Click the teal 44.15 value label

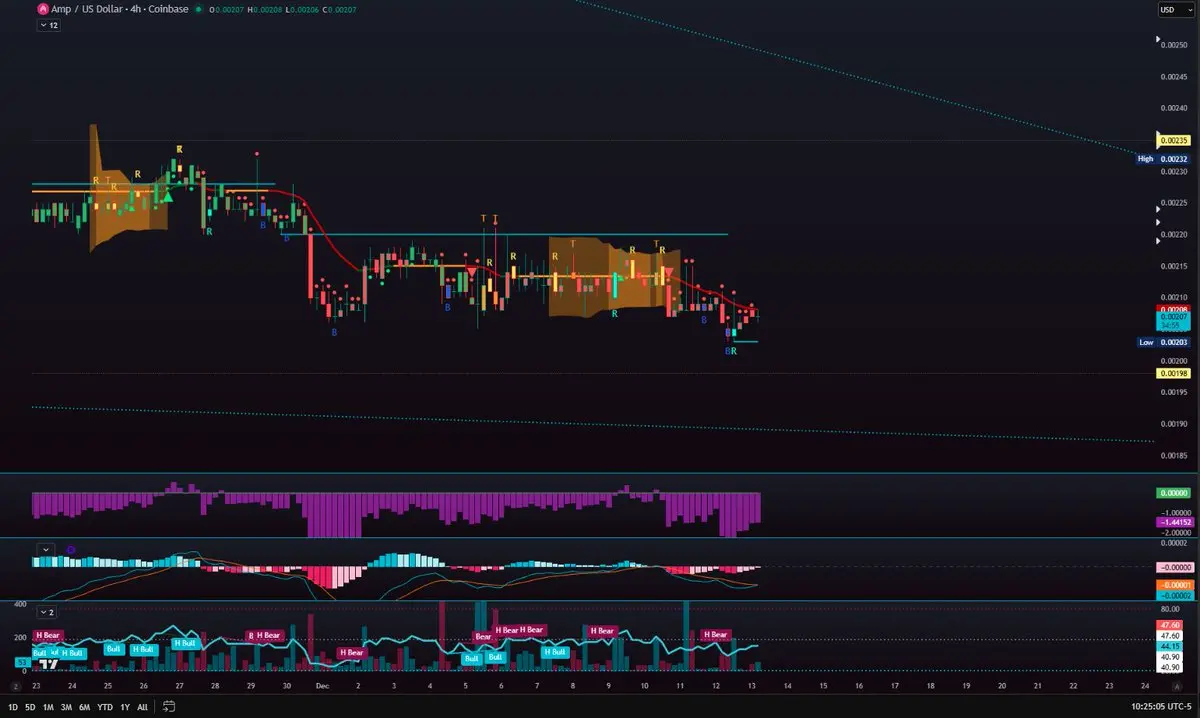[1170, 646]
